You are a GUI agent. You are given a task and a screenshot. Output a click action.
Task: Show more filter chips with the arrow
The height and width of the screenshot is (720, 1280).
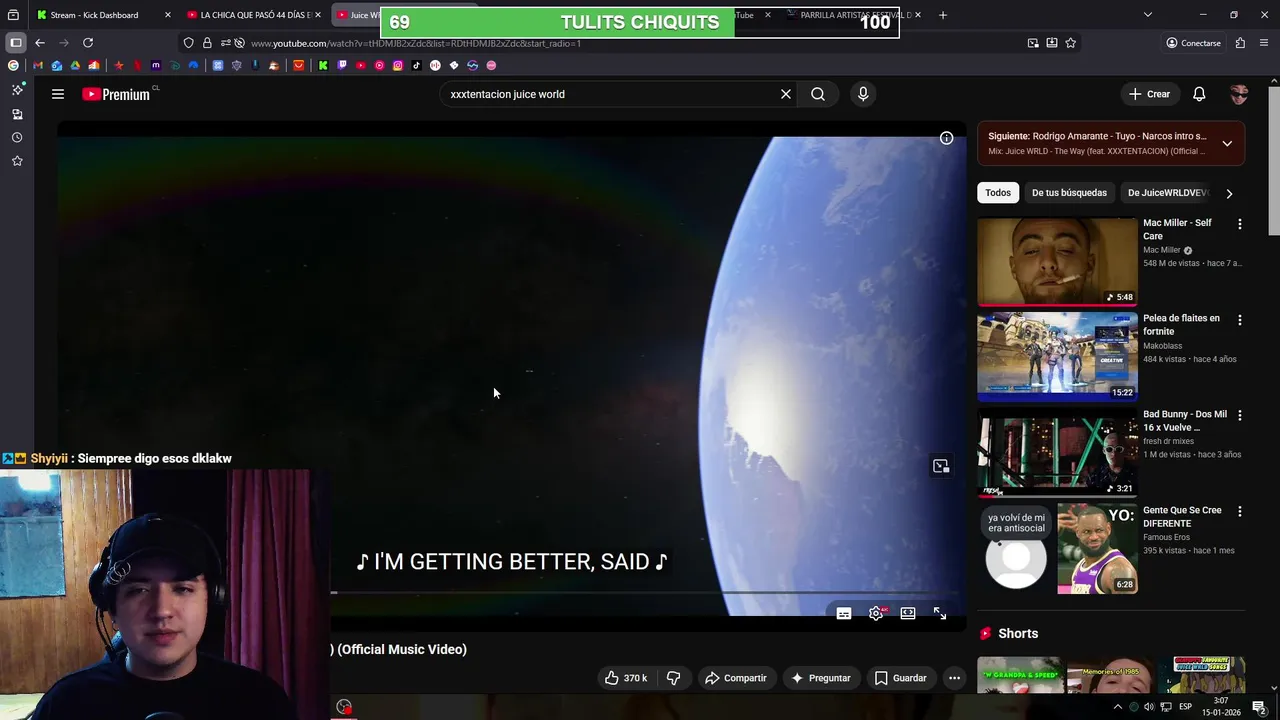[x=1229, y=193]
